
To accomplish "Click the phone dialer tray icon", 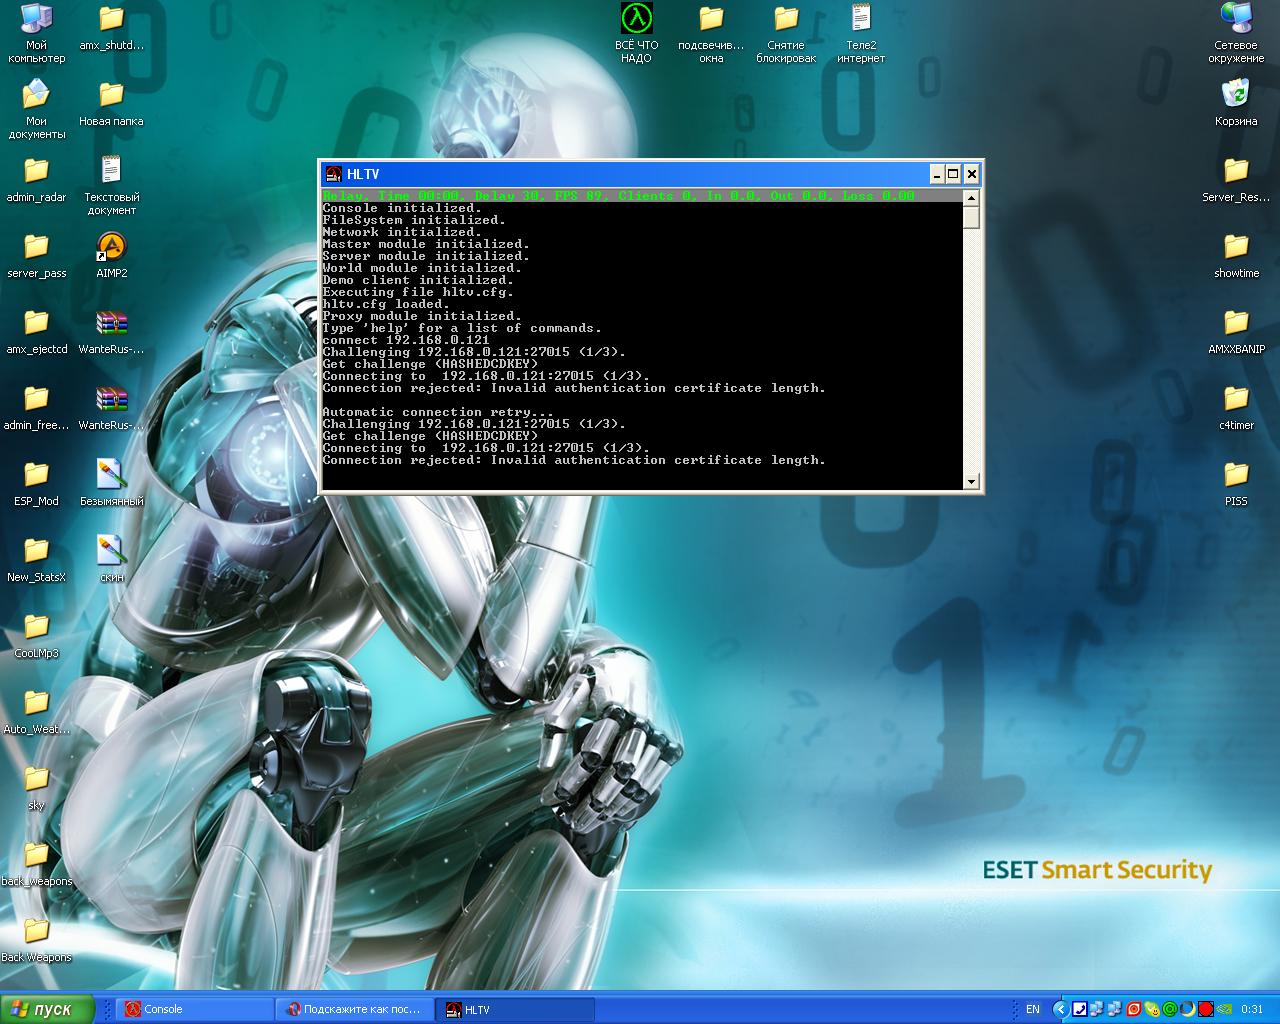I will point(1080,1009).
